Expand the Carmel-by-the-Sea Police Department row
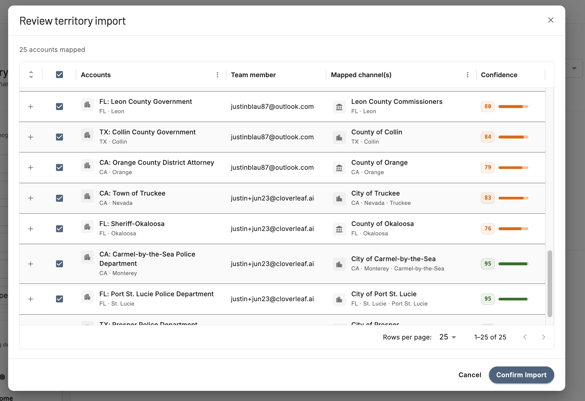 click(31, 264)
